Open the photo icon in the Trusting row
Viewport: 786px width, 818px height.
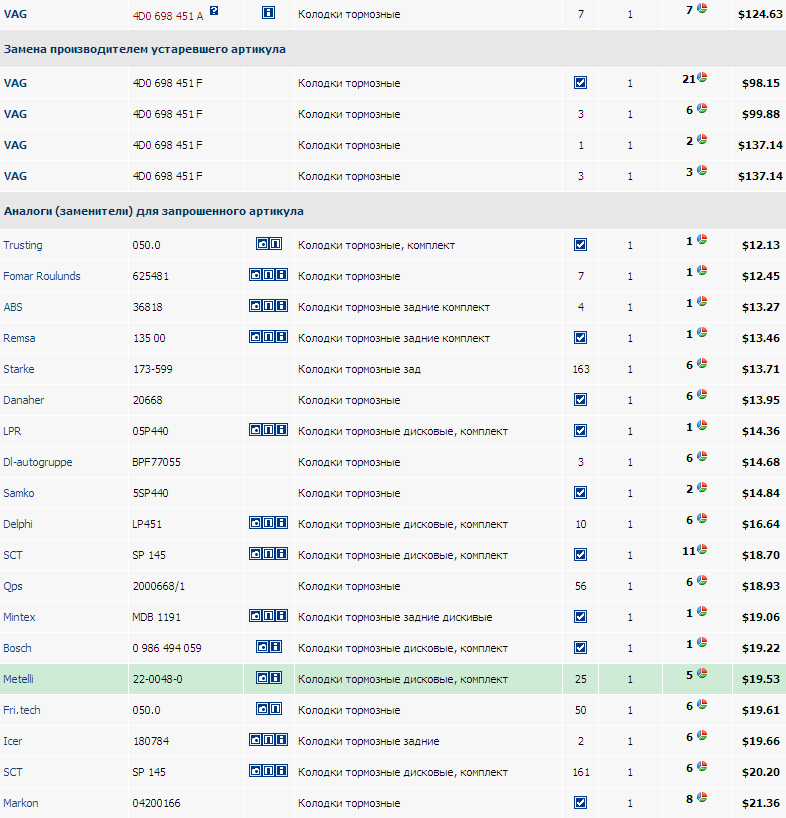[262, 244]
